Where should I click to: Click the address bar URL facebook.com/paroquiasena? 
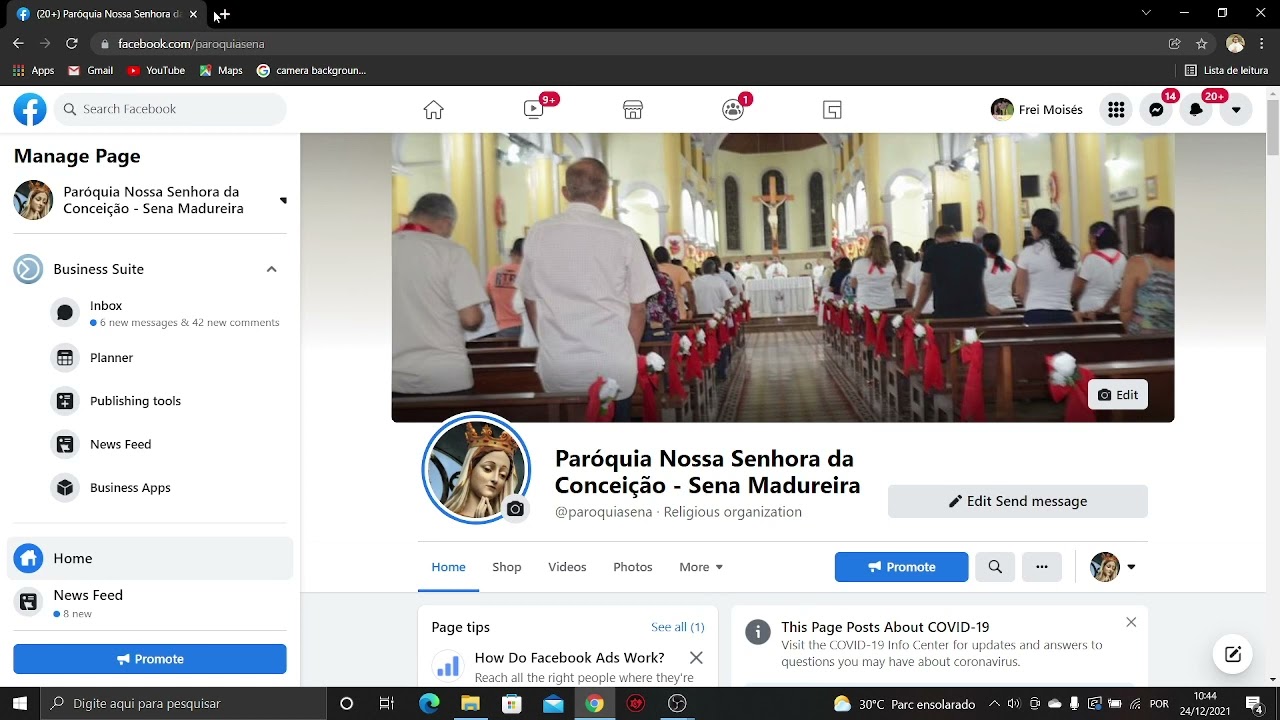[x=191, y=44]
